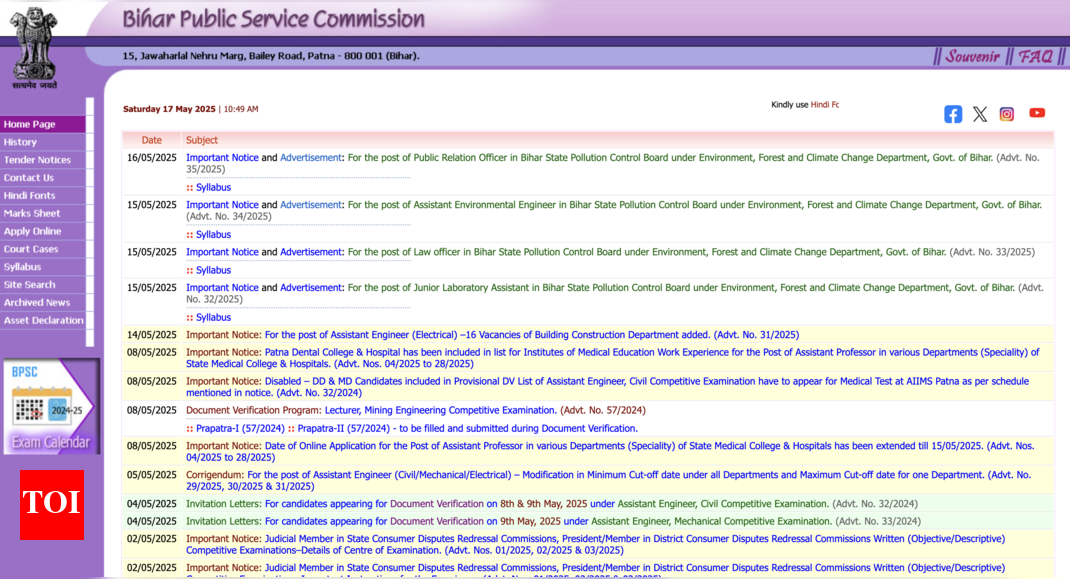Open the FAQ link in header
Screen dimensions: 1070x579
coord(1035,57)
